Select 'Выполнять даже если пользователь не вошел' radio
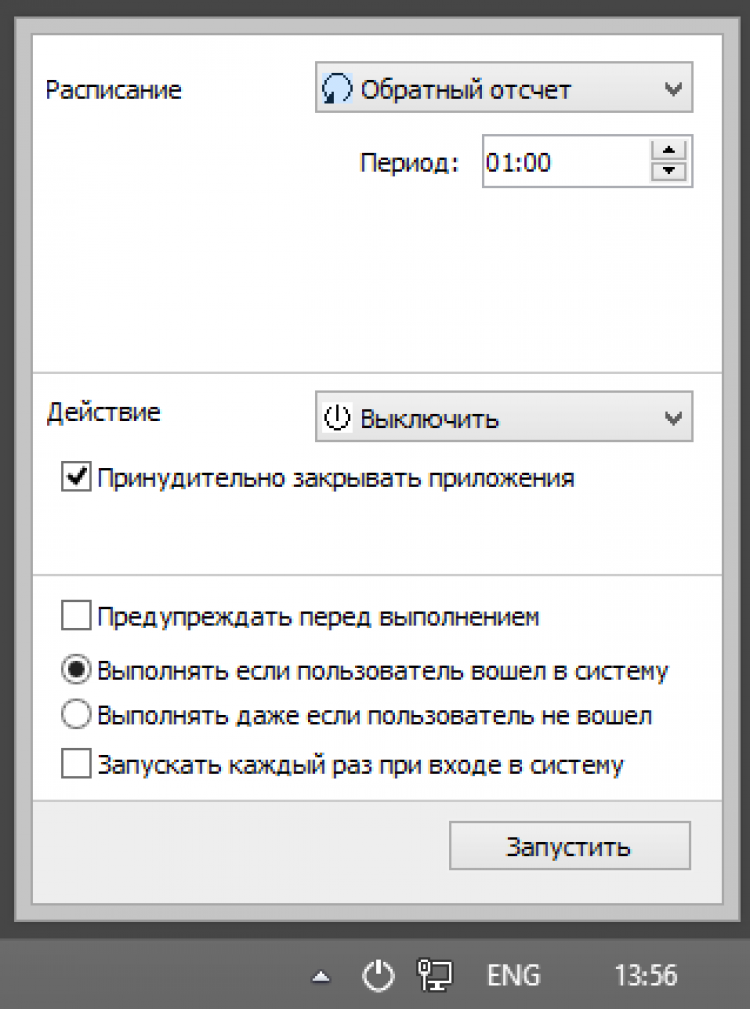Image resolution: width=750 pixels, height=1009 pixels. (x=76, y=716)
